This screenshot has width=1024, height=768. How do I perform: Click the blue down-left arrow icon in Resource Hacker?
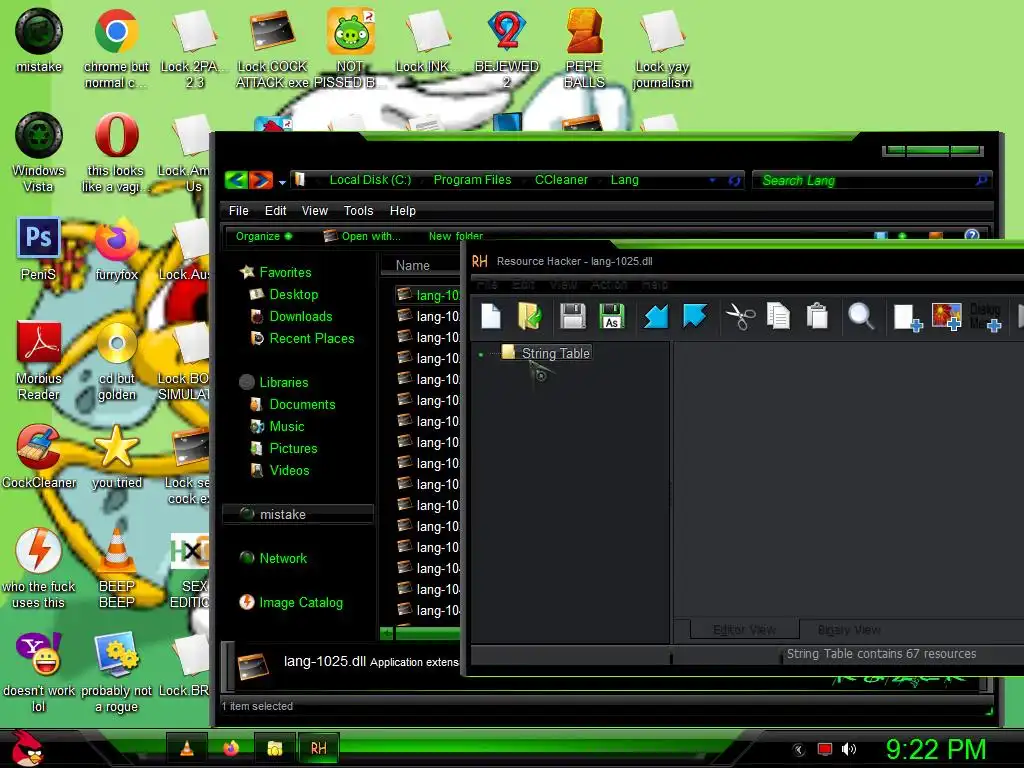(656, 317)
